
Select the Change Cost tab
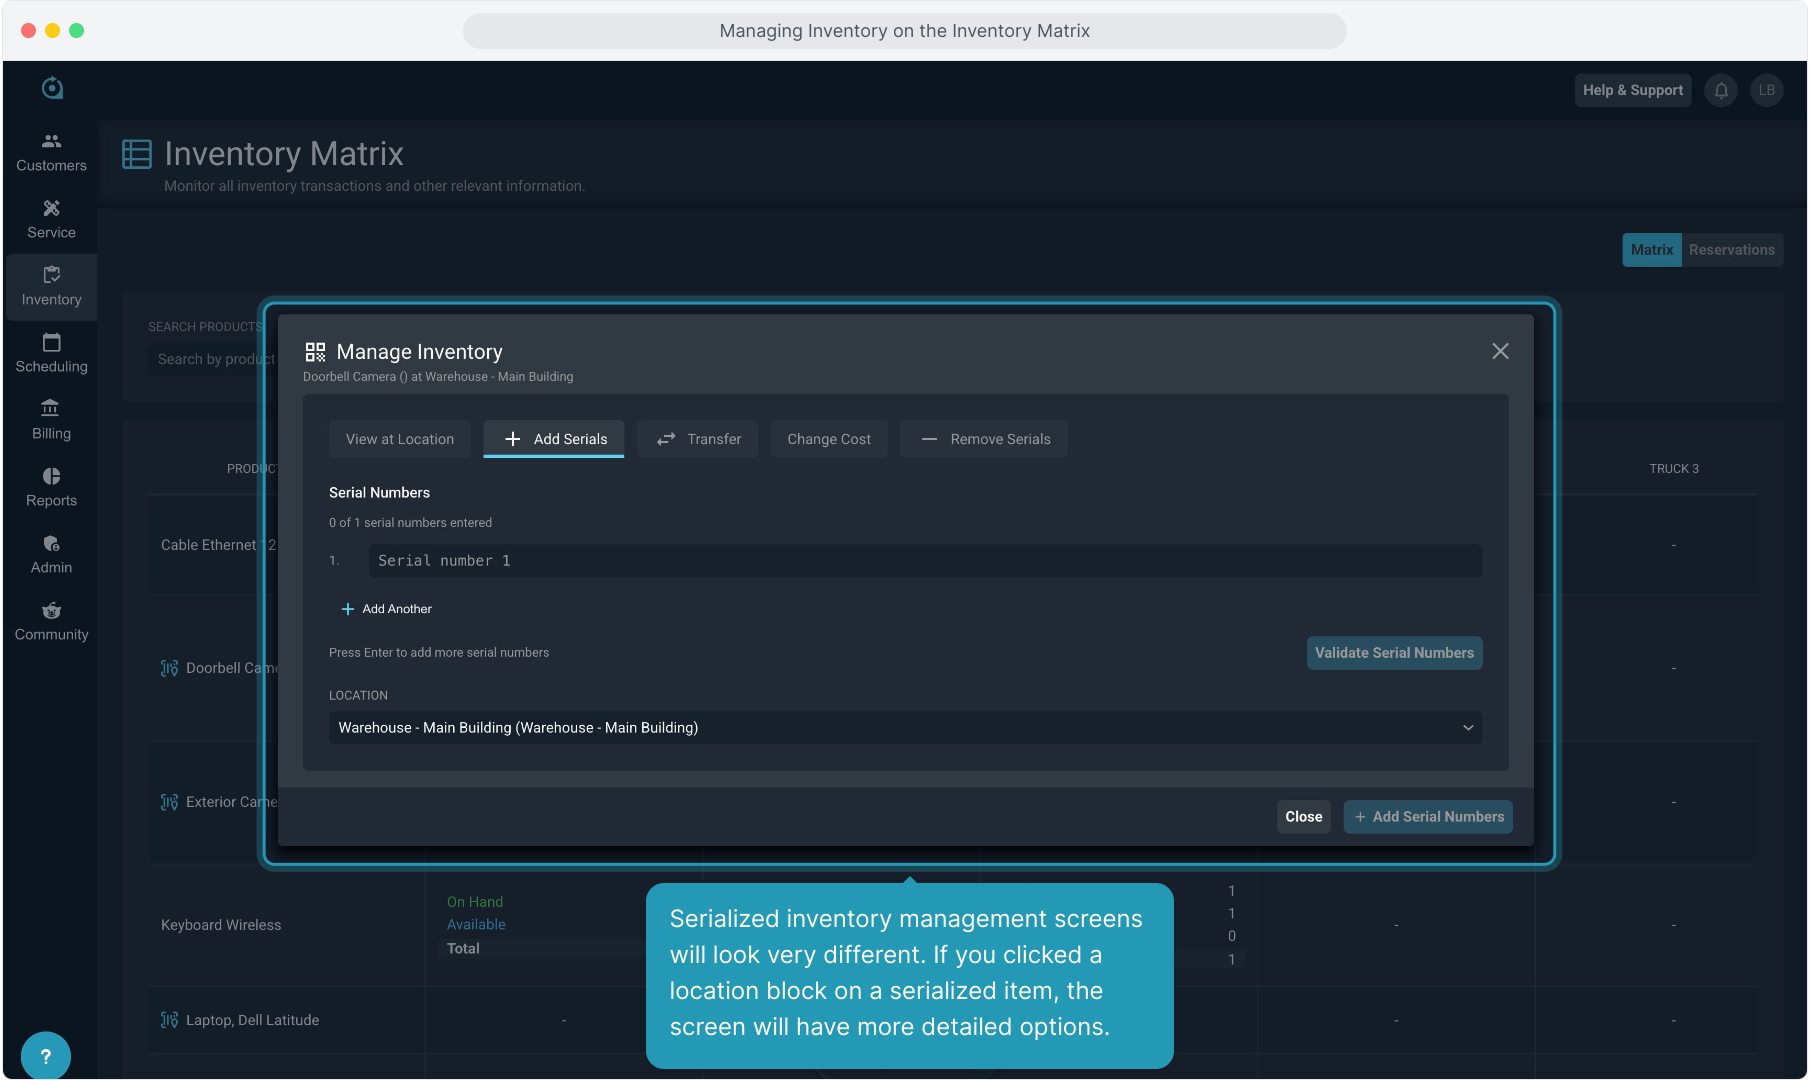tap(828, 439)
